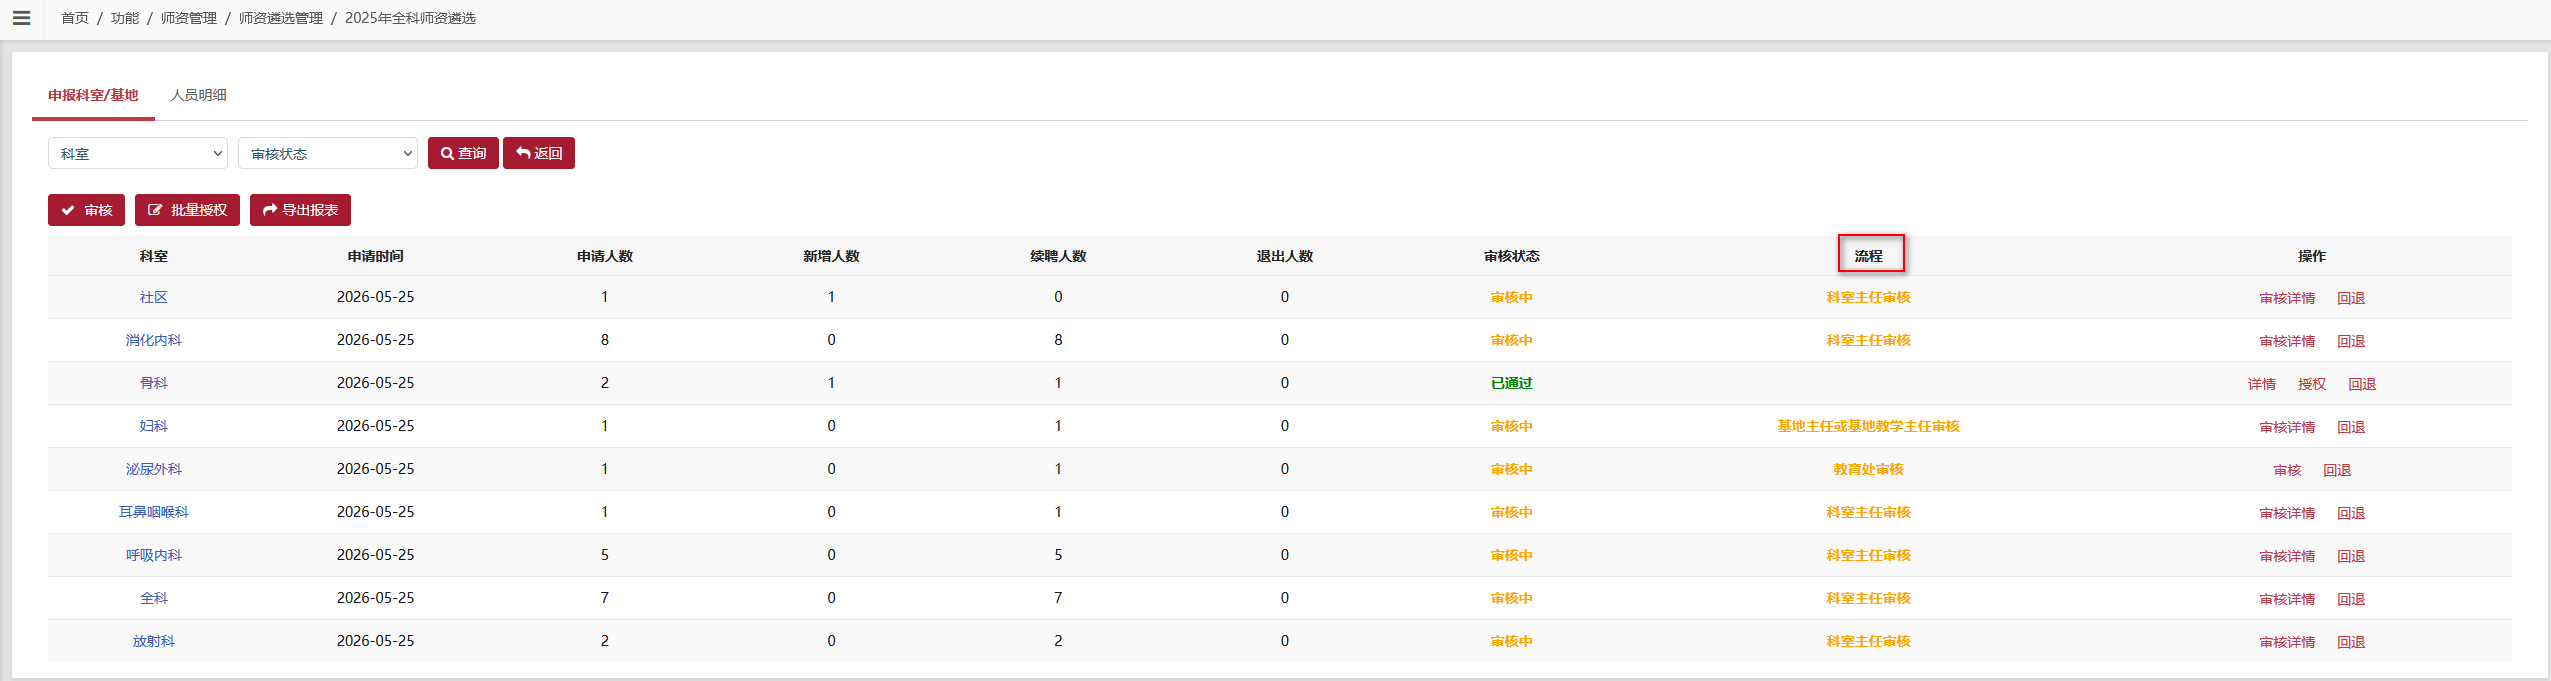Click the 功能 breadcrumb
Image resolution: width=2551 pixels, height=681 pixels.
coord(125,18)
